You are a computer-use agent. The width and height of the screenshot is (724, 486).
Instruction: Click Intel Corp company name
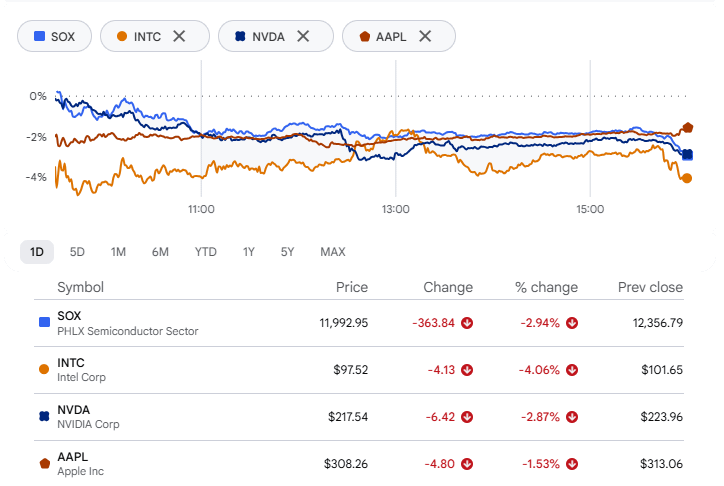[81, 377]
